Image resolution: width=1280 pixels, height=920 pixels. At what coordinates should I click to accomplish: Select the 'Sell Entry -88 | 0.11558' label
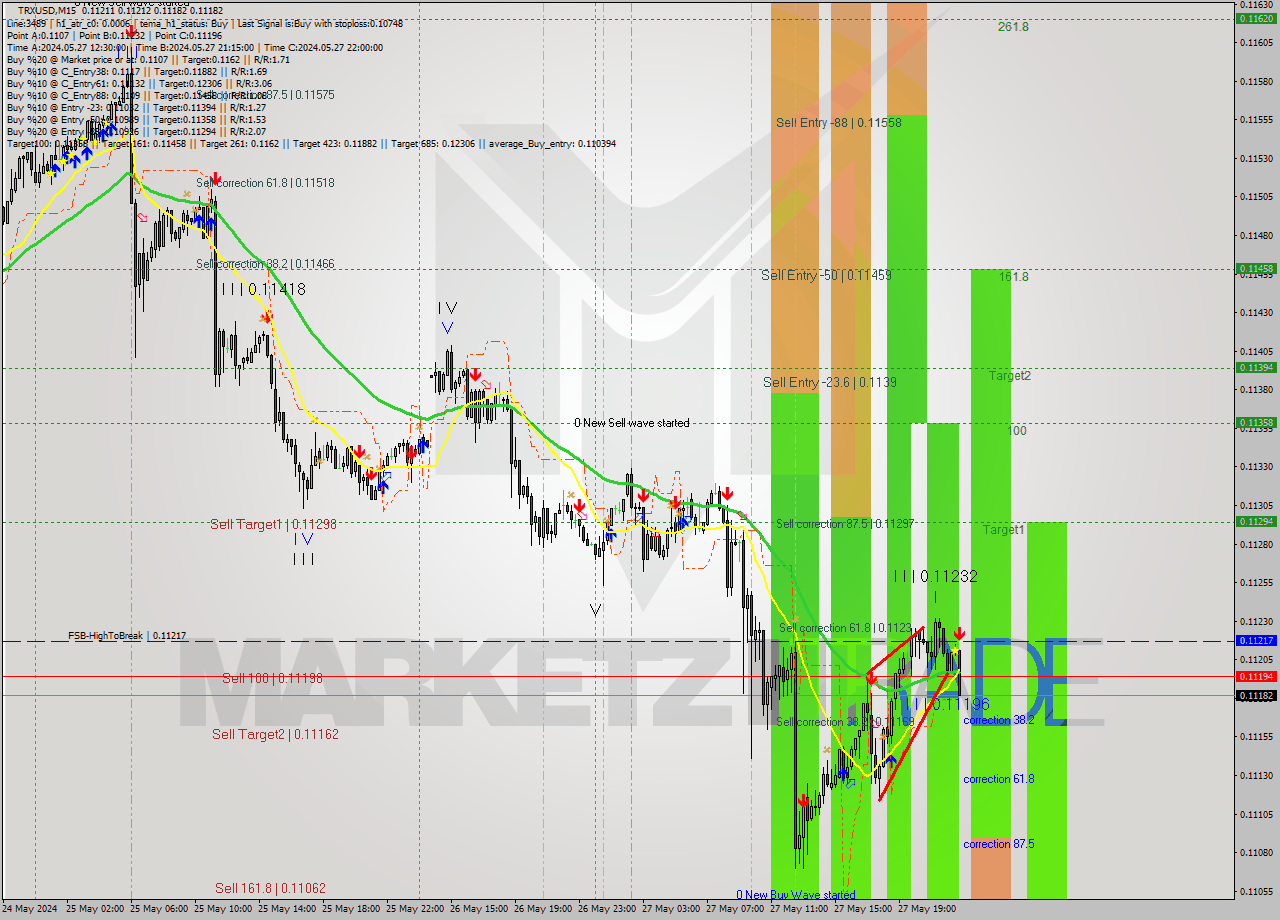[x=839, y=122]
